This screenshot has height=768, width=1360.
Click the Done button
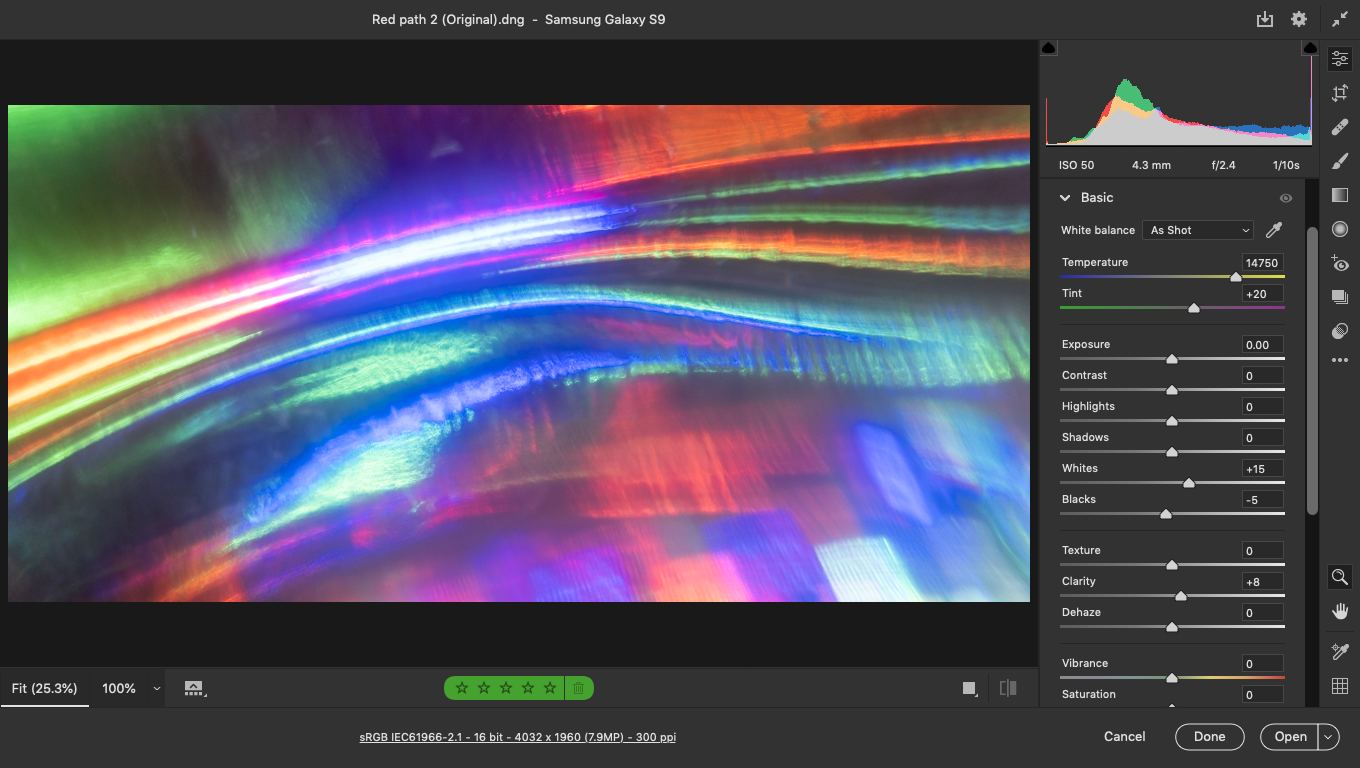(x=1209, y=737)
